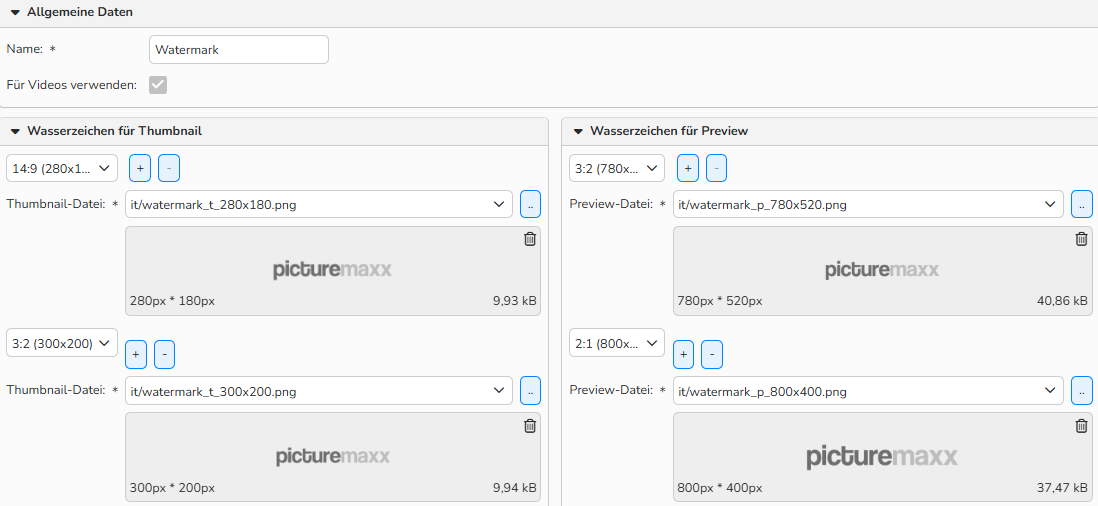The height and width of the screenshot is (506, 1098).
Task: Open file dropdown showing it/watermark_p_800x400.png
Action: pyautogui.click(x=868, y=391)
